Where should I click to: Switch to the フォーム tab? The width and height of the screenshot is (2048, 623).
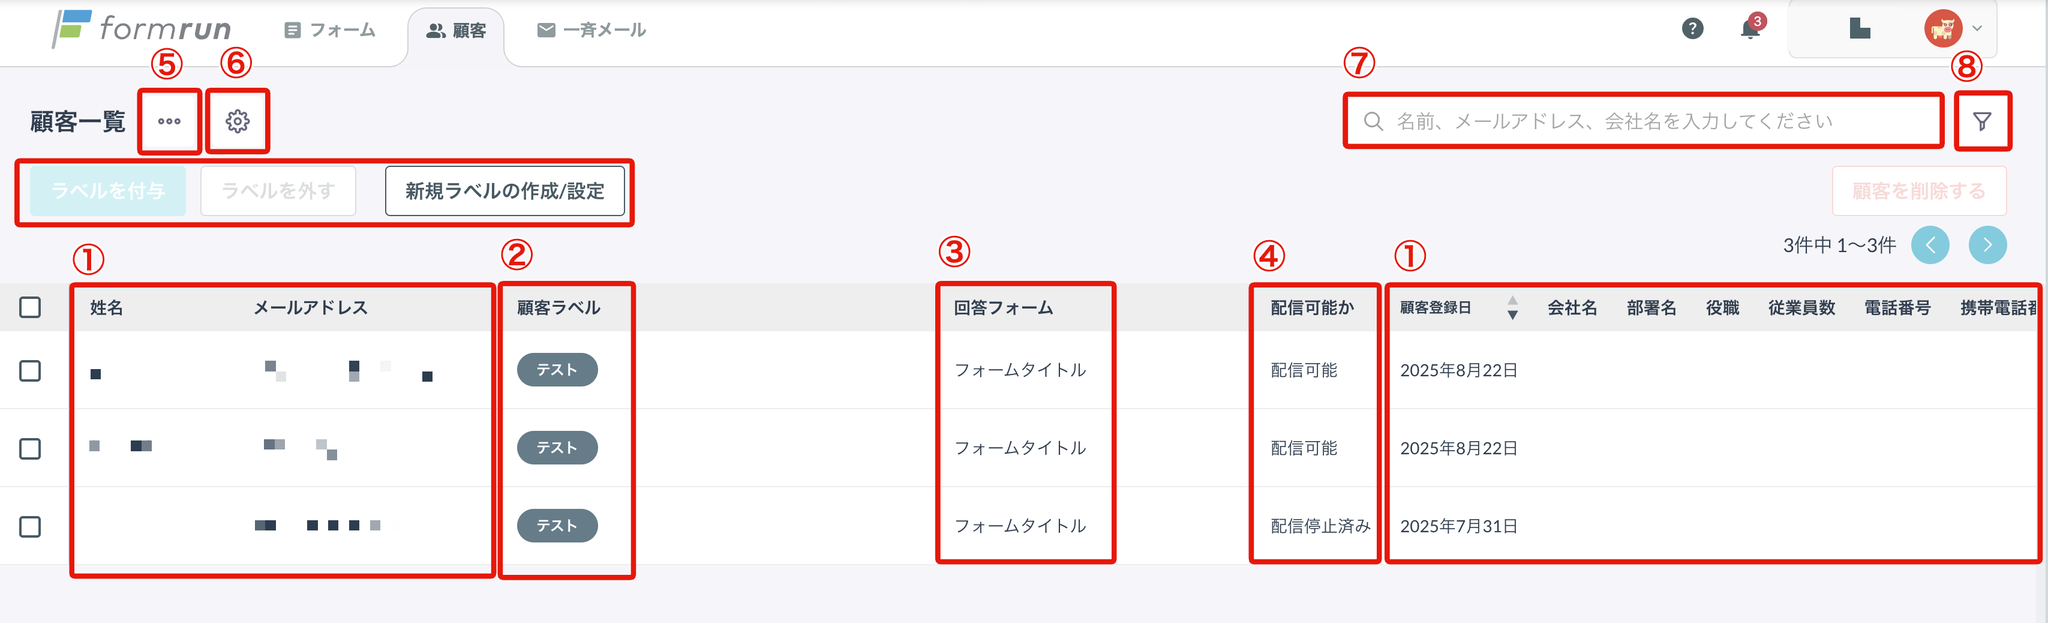(330, 30)
